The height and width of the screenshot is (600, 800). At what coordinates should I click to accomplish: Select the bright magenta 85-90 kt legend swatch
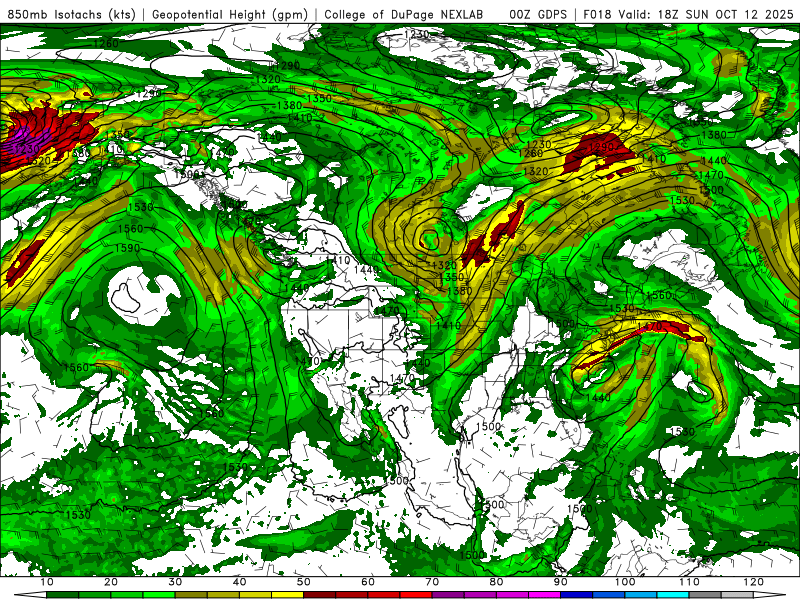(x=544, y=595)
